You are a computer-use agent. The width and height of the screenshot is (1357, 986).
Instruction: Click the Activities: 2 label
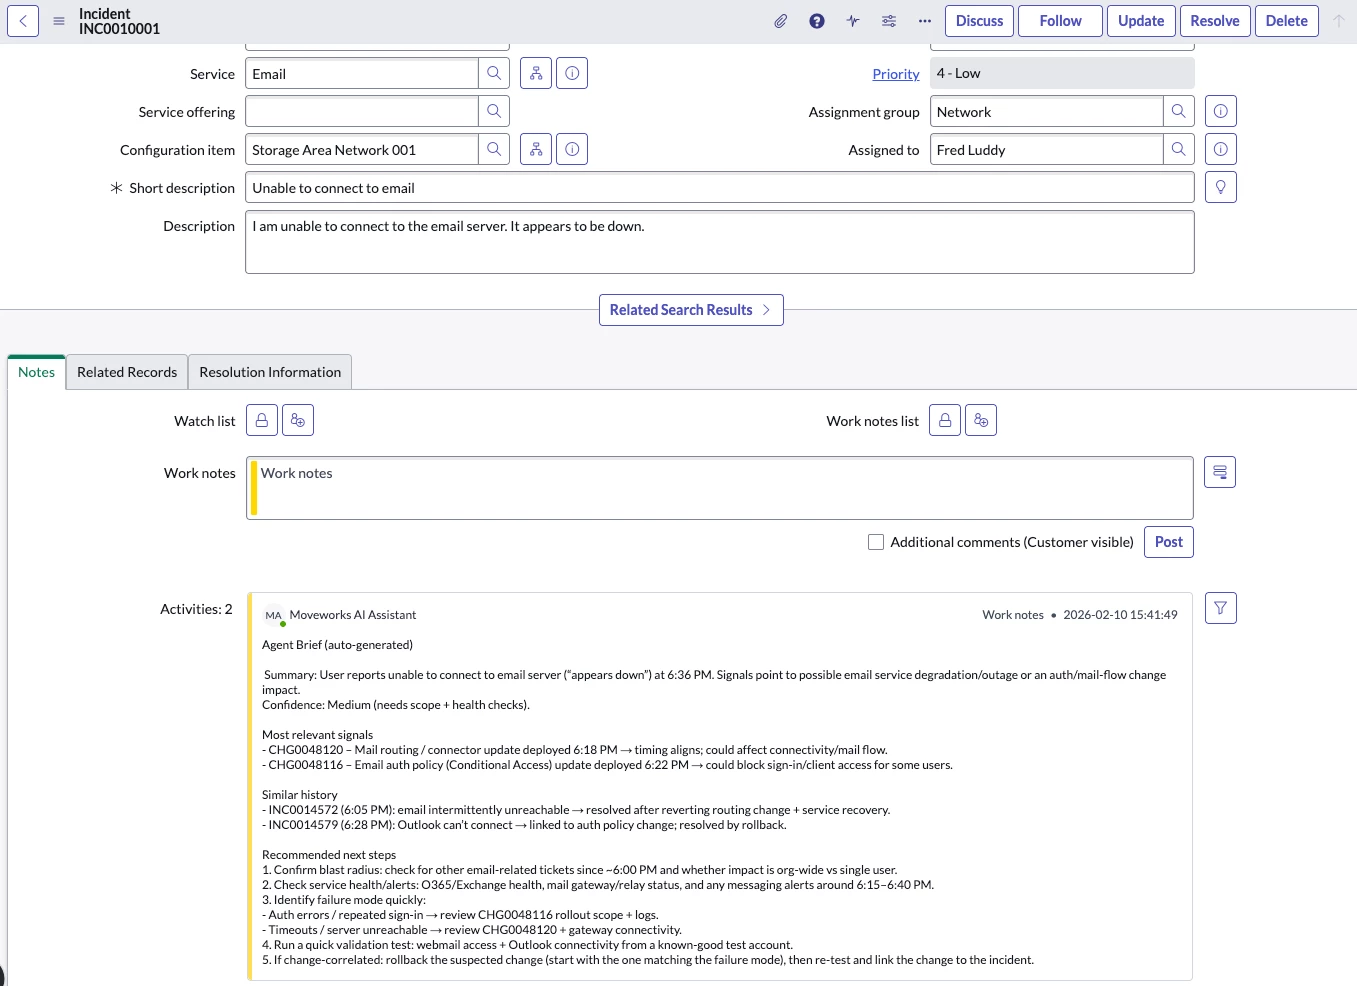point(196,609)
